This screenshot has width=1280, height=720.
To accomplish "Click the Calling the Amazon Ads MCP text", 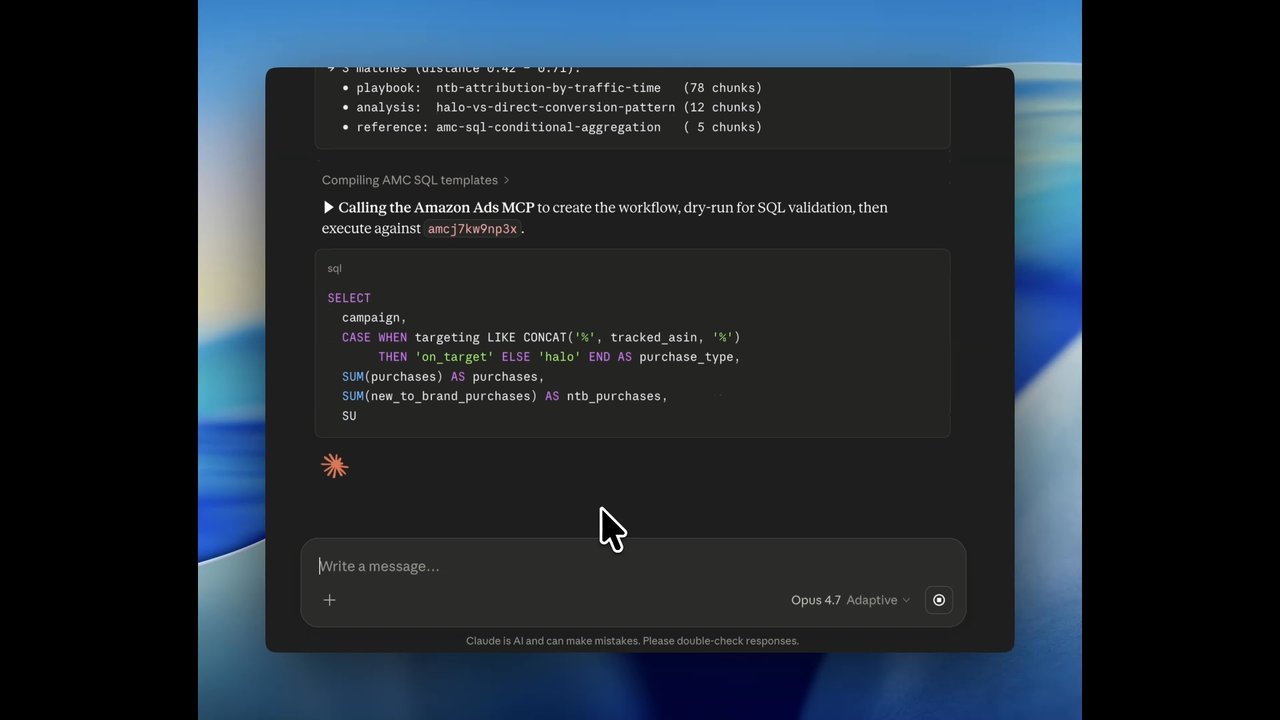I will pos(436,208).
